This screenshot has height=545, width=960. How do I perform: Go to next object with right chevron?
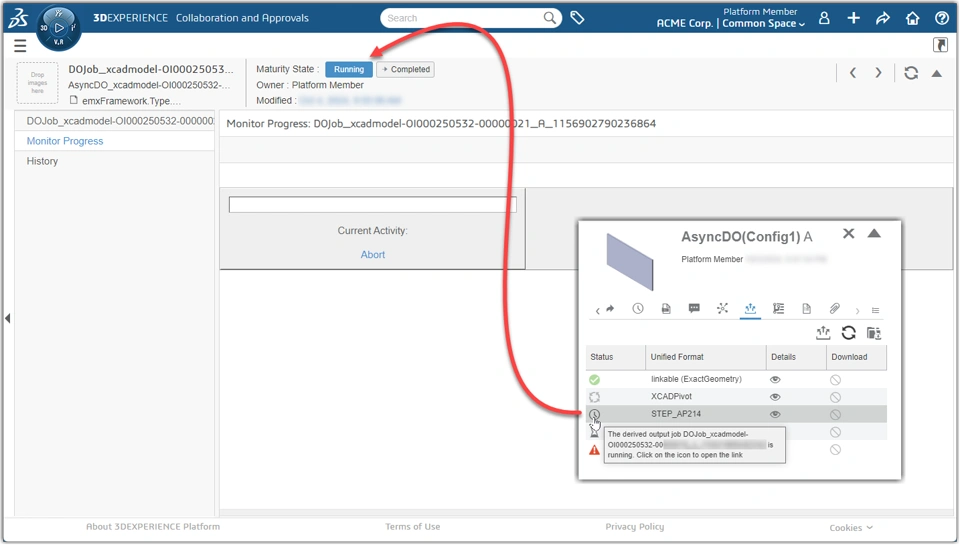coord(879,73)
